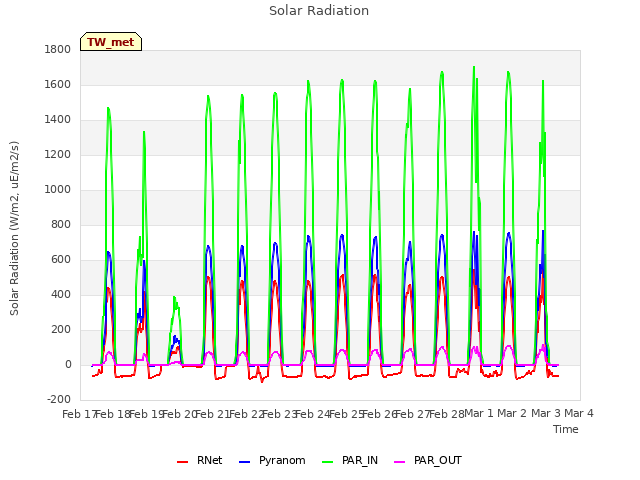
Task: Click the 400 y-axis tick label
Action: (x=61, y=294)
